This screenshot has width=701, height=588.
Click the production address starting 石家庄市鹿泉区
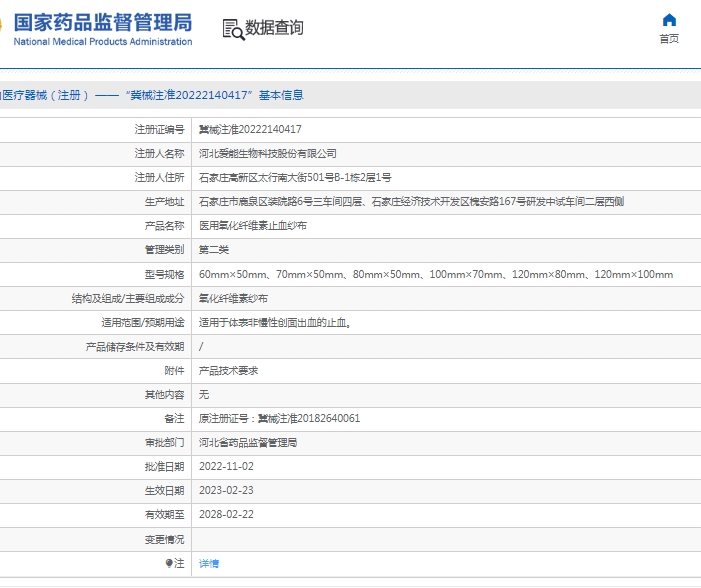[411, 202]
